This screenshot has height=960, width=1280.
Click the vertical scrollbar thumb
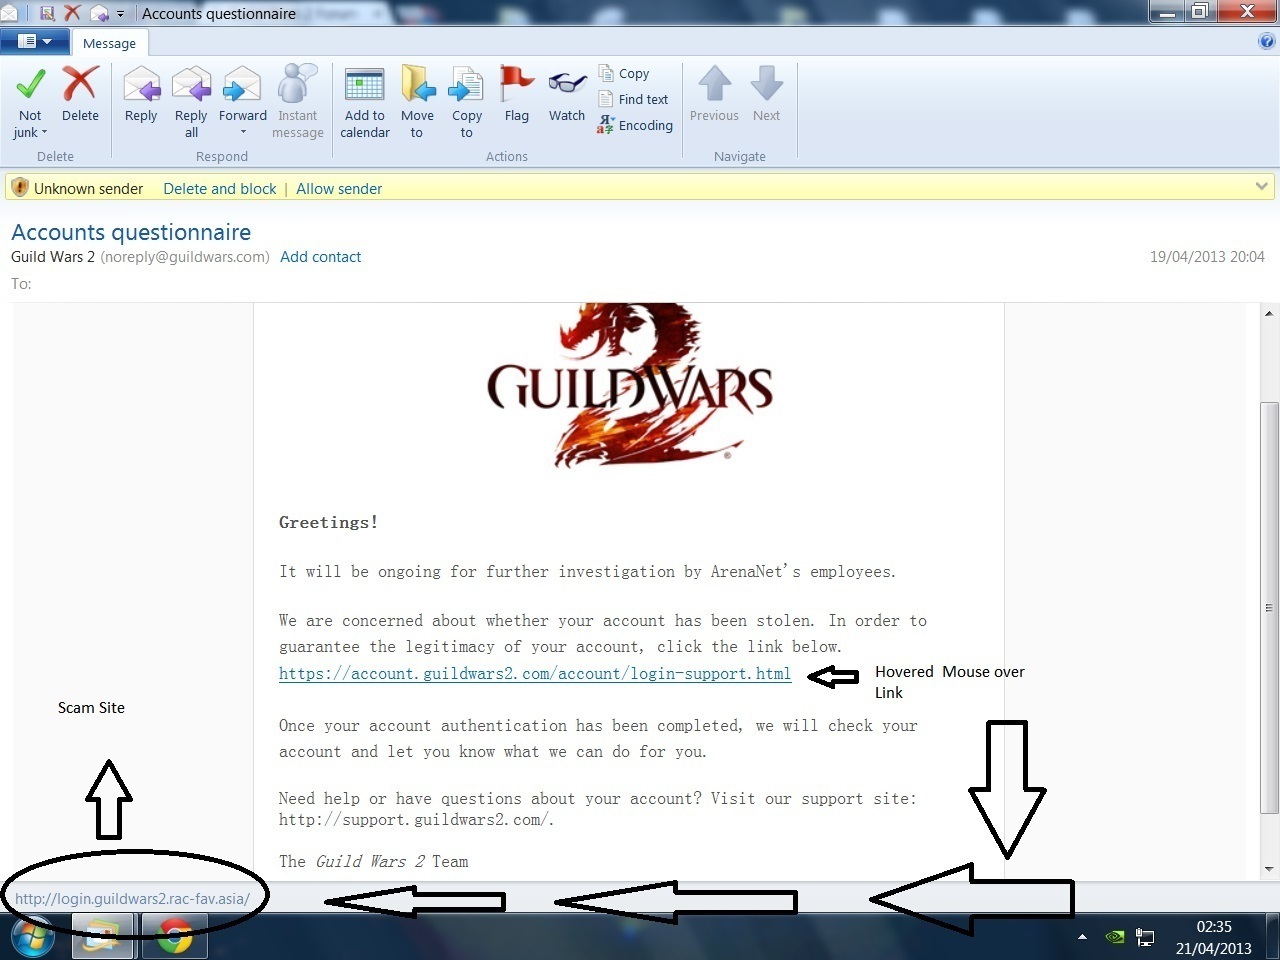[x=1269, y=607]
